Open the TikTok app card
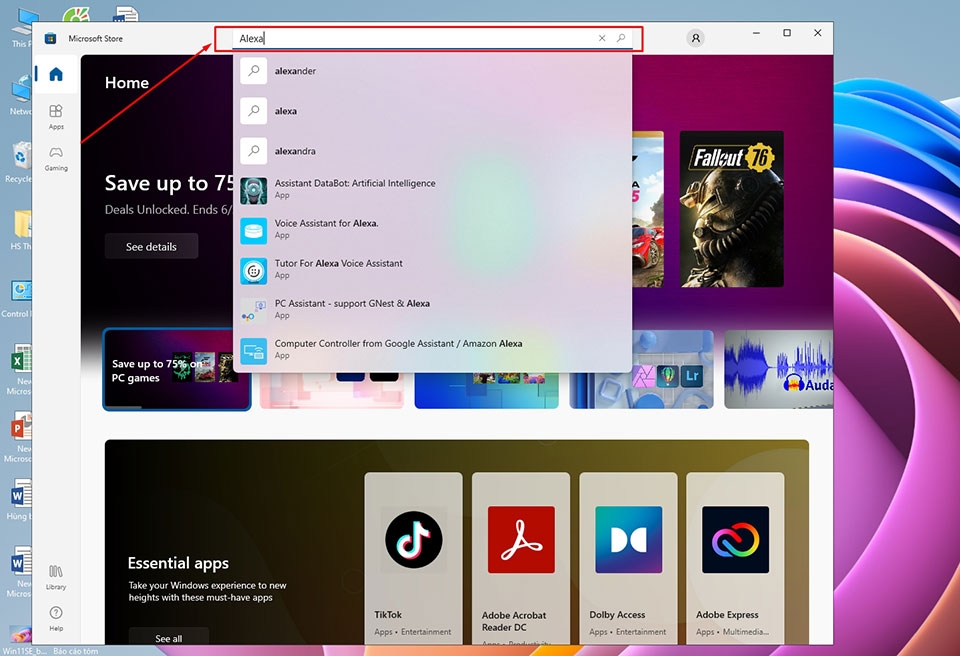Viewport: 960px width, 656px height. [x=414, y=545]
